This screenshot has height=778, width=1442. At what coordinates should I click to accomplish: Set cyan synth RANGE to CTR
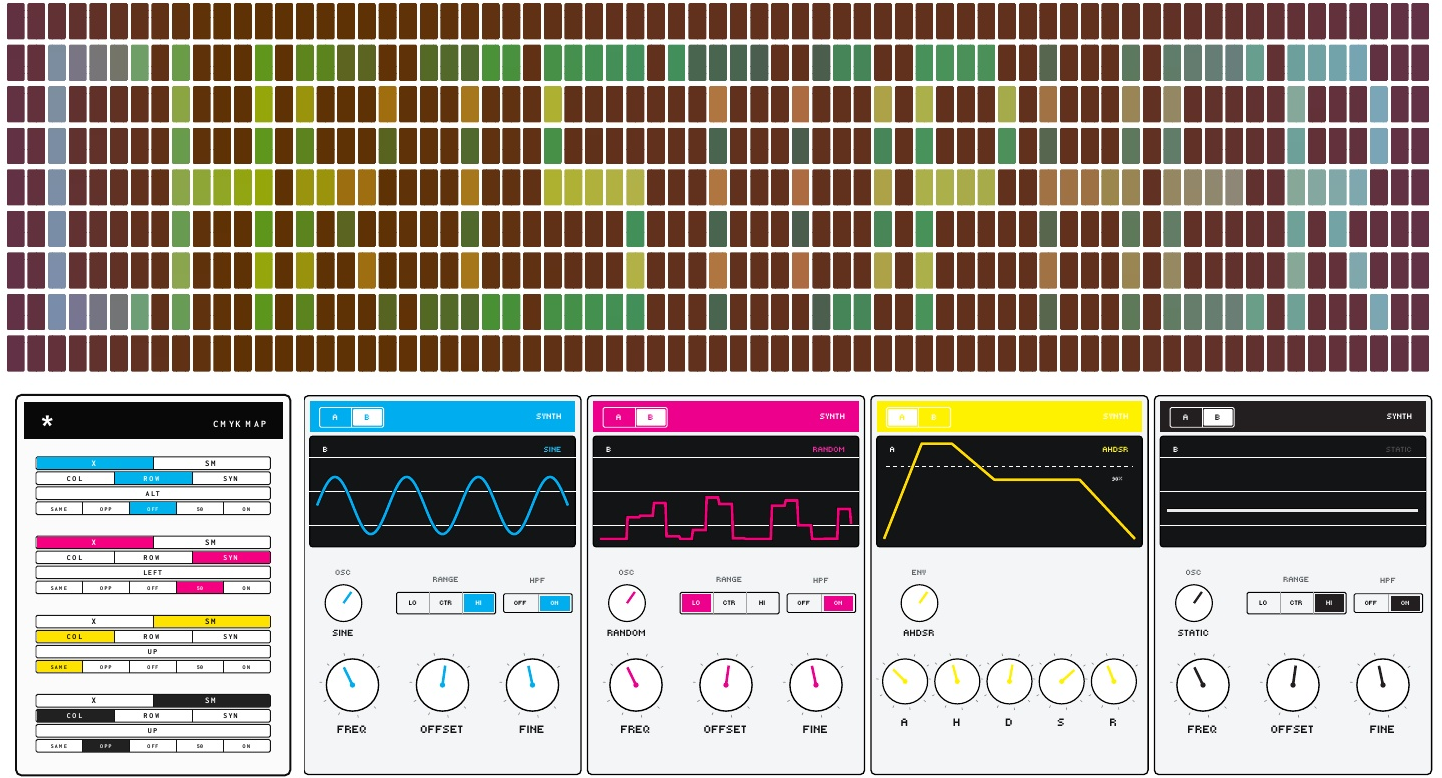(446, 603)
